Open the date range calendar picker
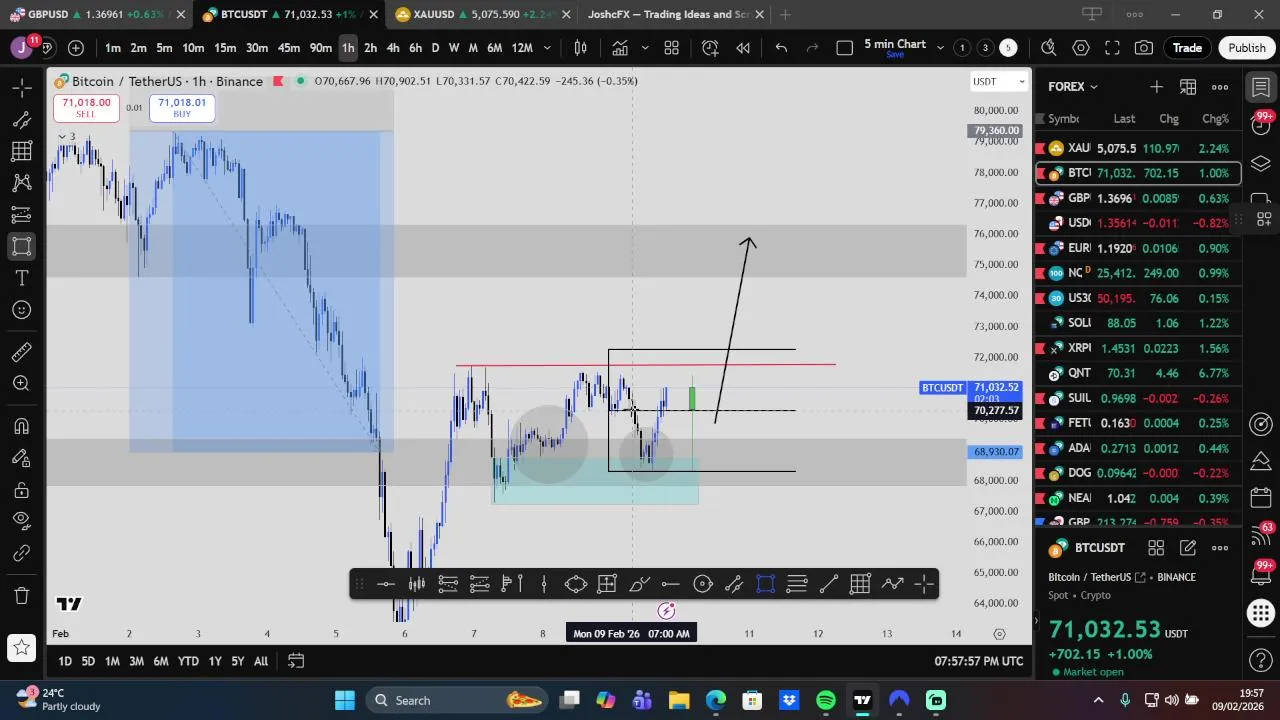The image size is (1280, 720). click(x=296, y=661)
